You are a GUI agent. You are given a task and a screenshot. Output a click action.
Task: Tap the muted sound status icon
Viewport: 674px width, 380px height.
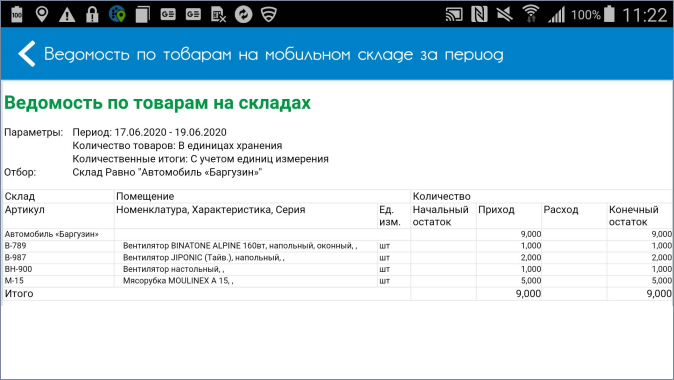[505, 15]
